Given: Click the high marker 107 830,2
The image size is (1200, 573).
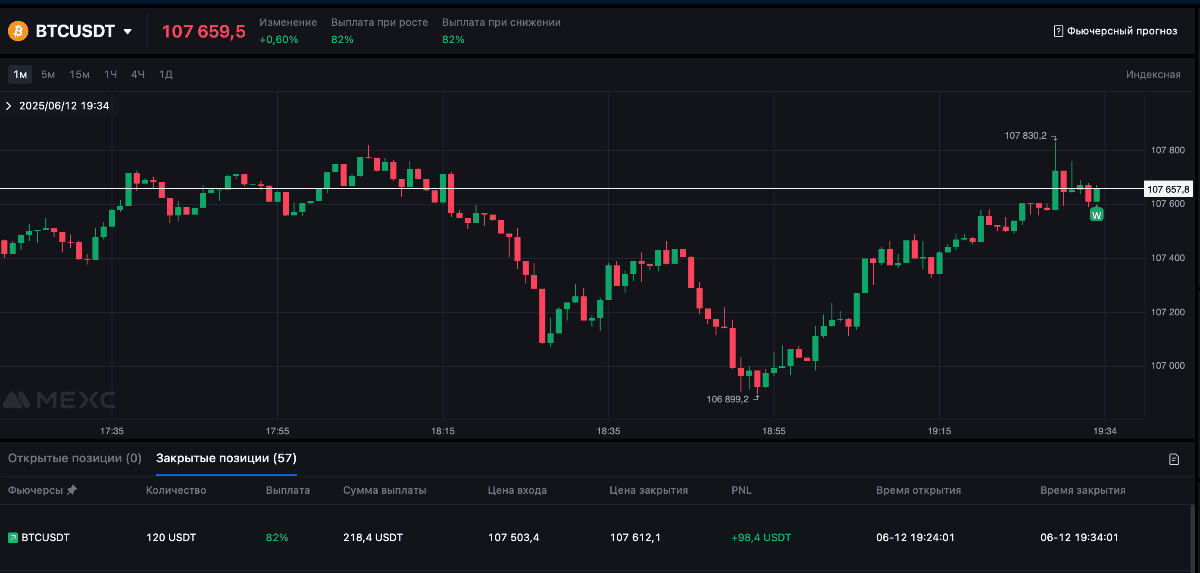Looking at the screenshot, I should click(x=1026, y=135).
